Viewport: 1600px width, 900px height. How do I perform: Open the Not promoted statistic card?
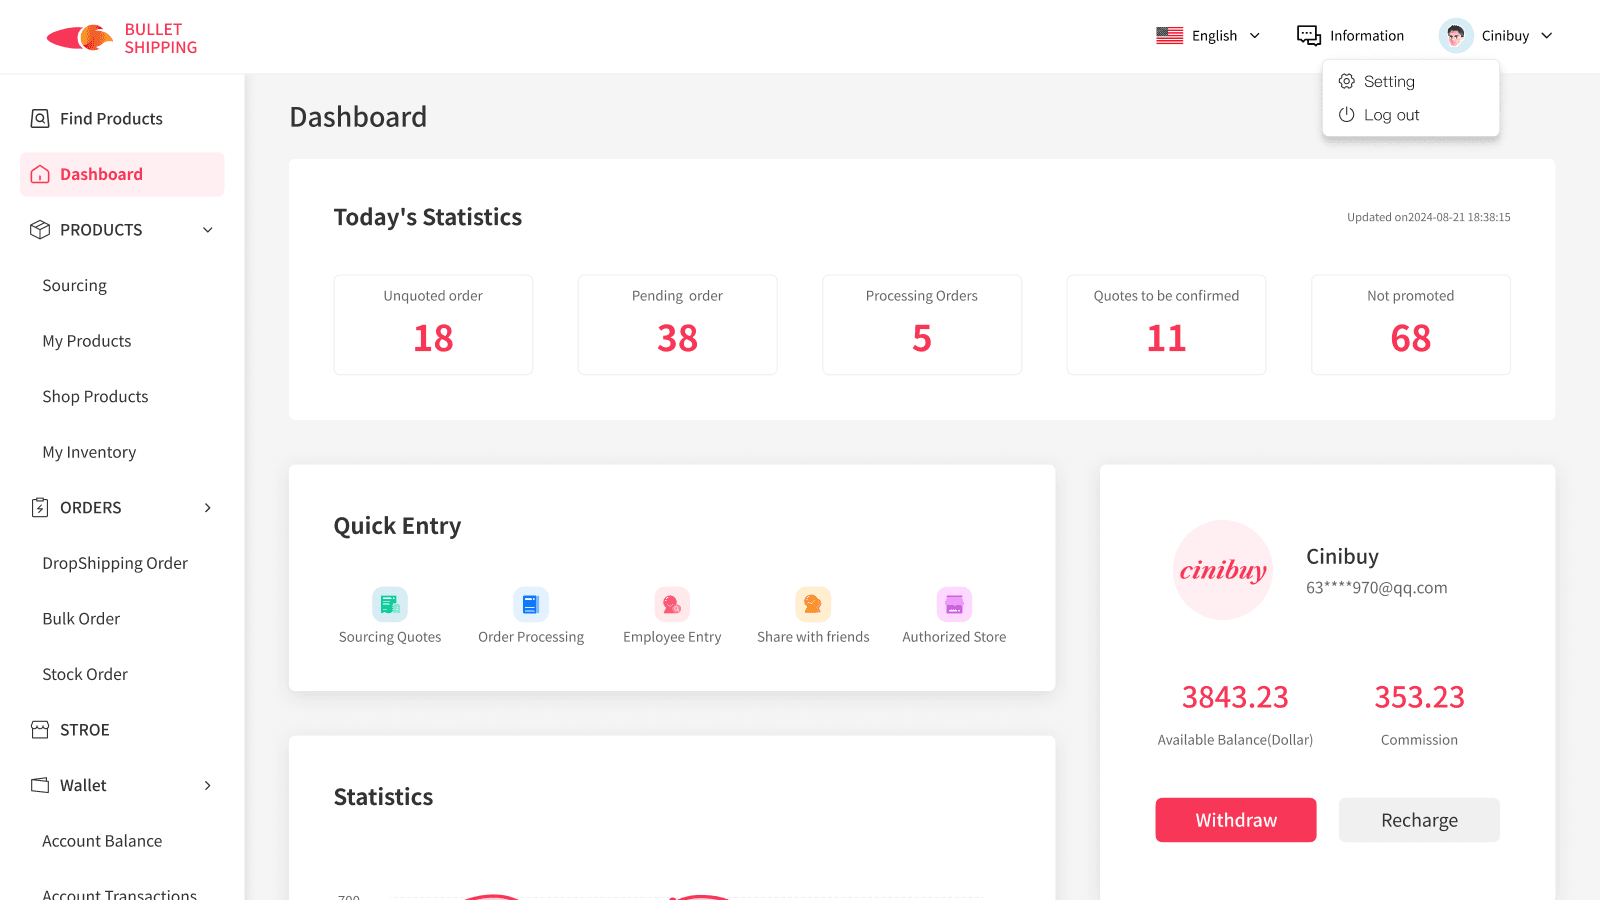[1410, 325]
